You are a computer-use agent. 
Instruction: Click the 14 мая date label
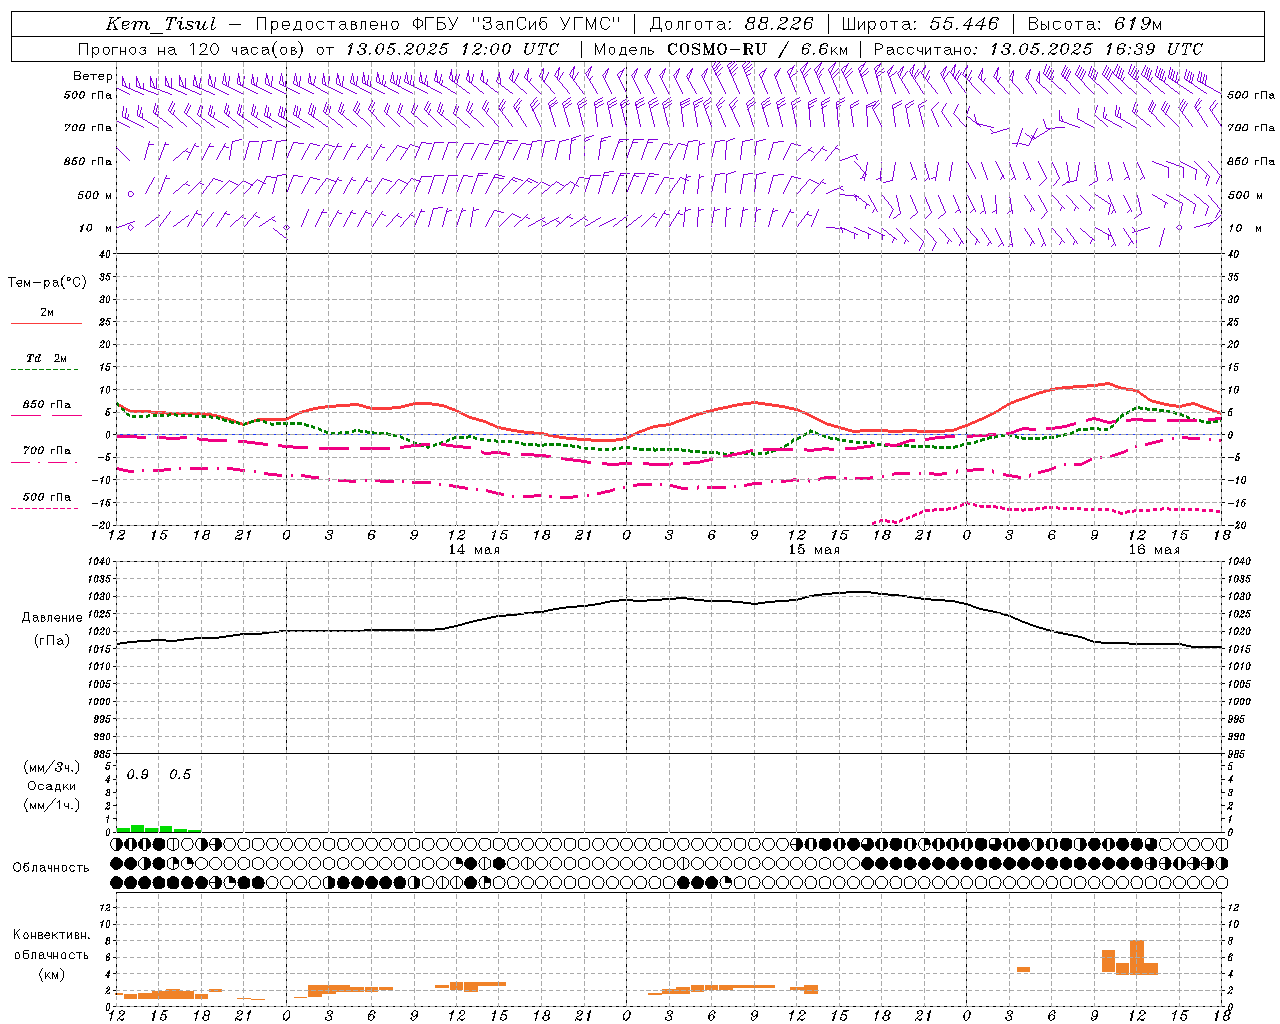[474, 550]
